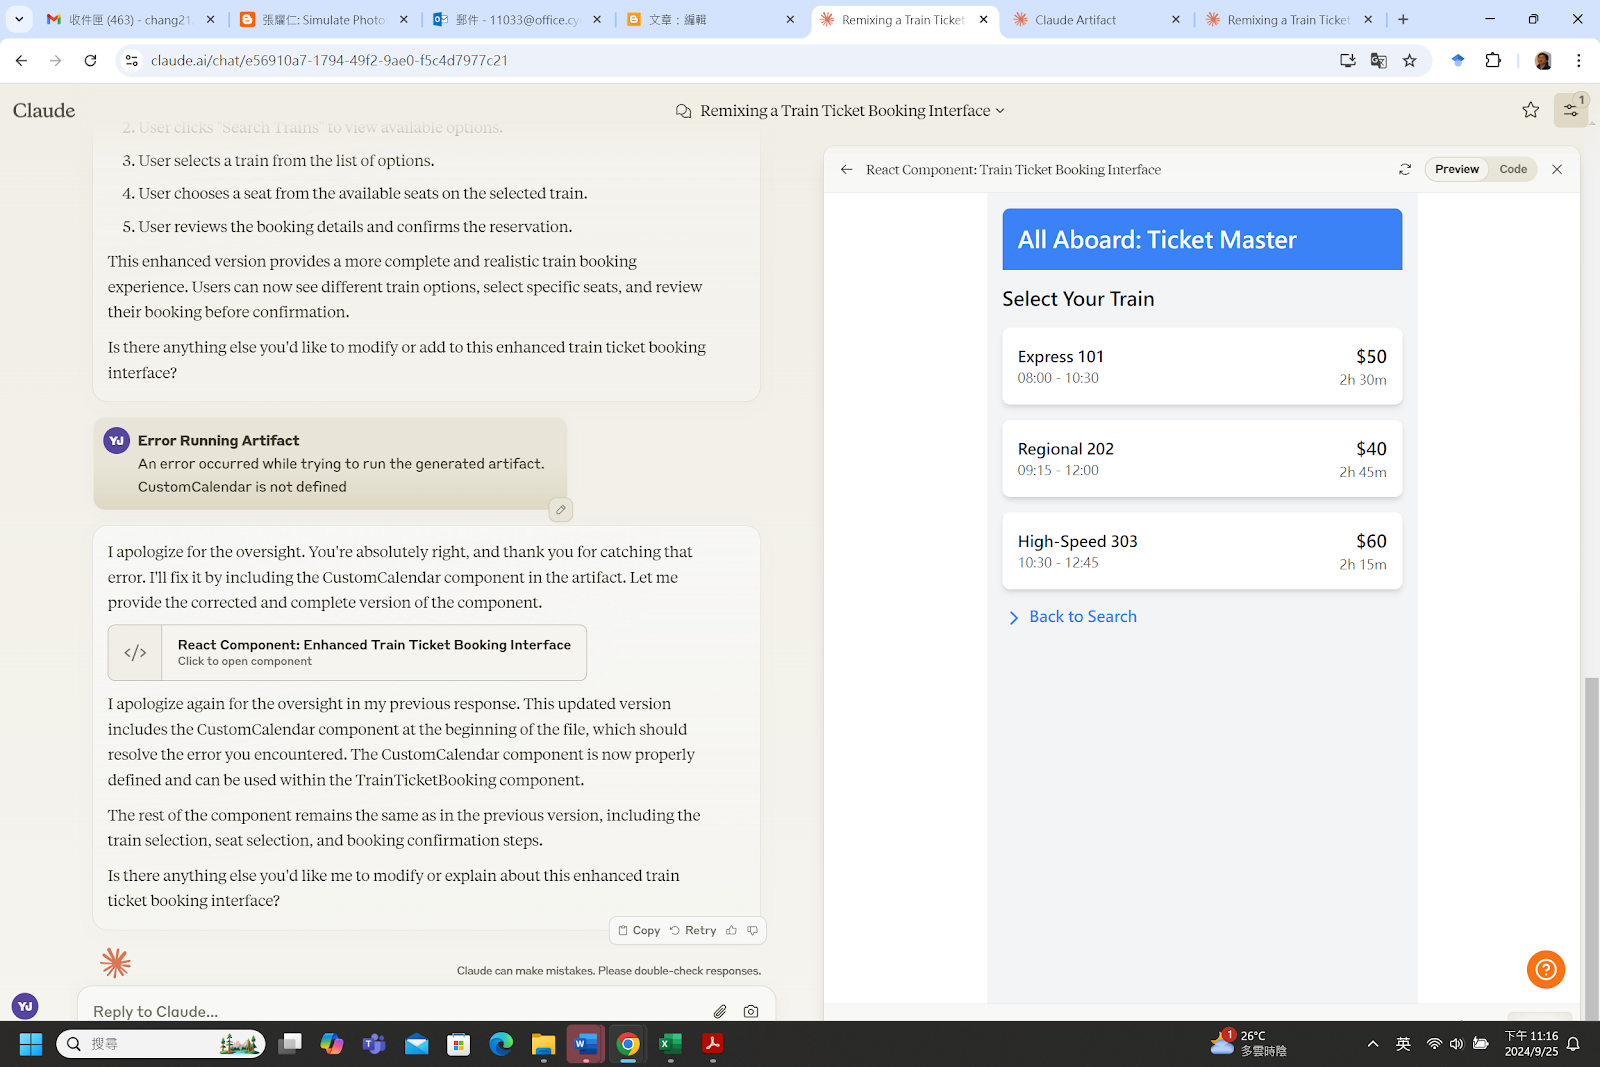Screen dimensions: 1600x1067
Task: Click the thumbs down feedback icon
Action: [753, 930]
